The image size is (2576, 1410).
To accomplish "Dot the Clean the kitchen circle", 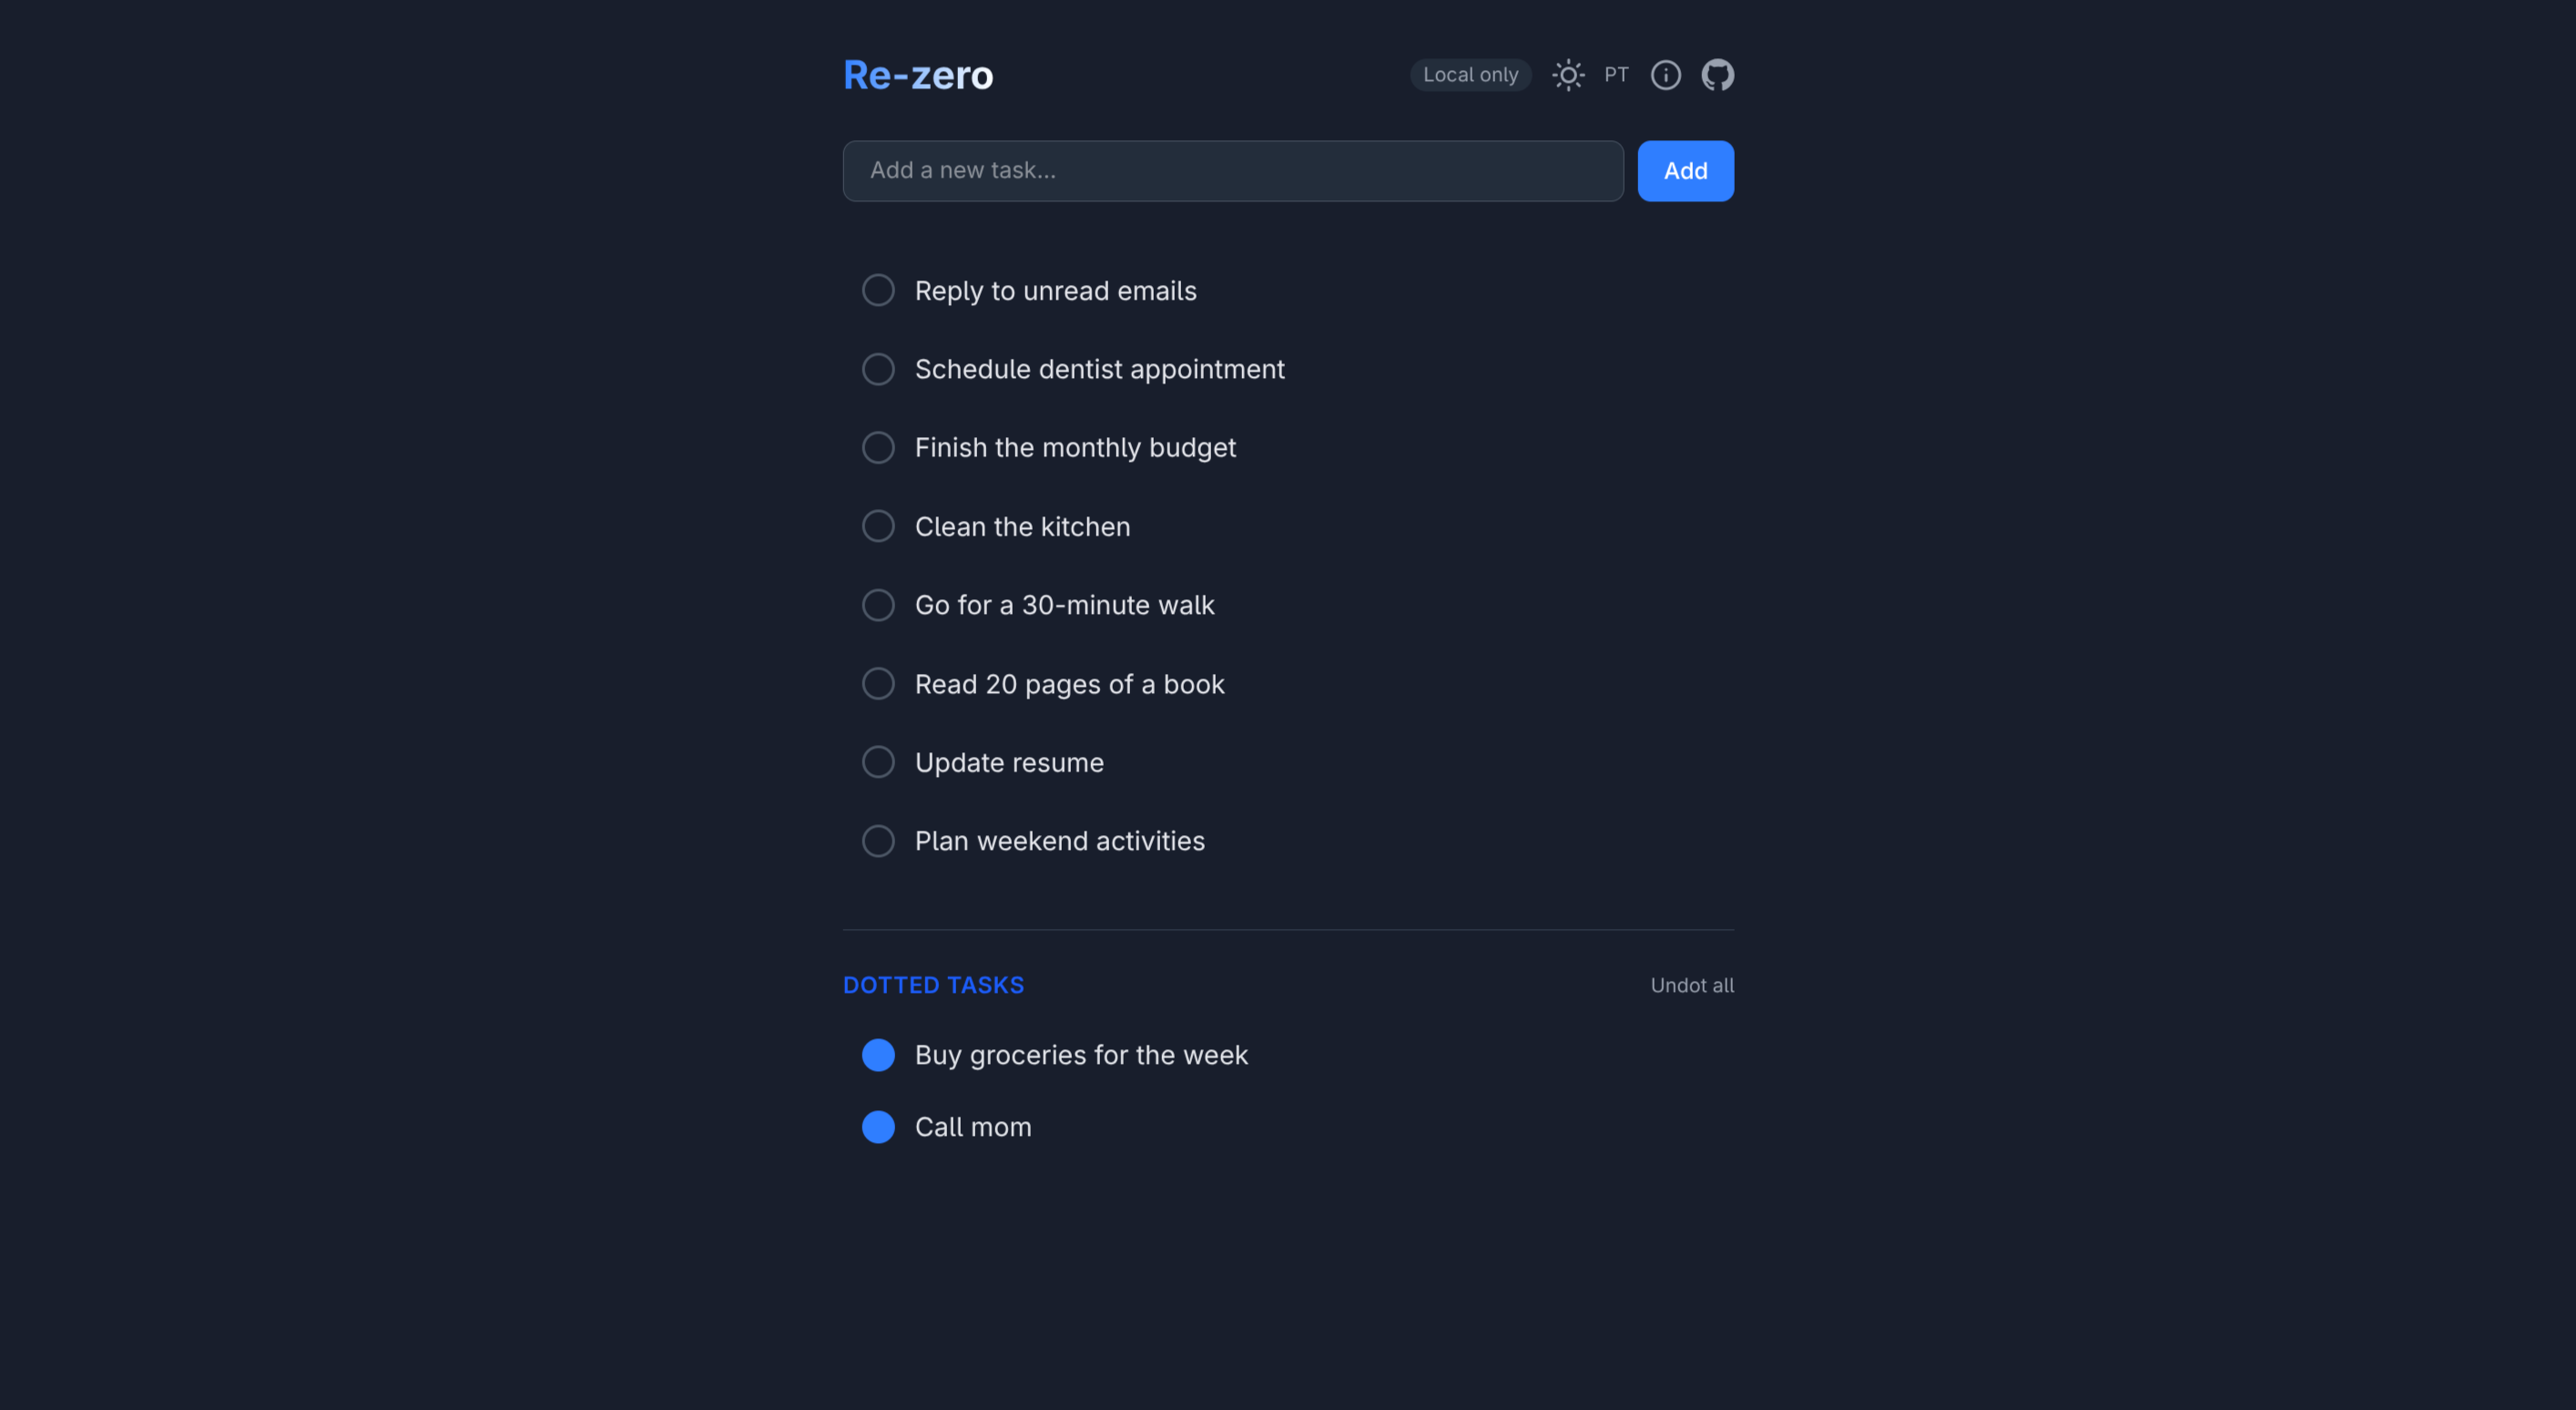I will [878, 526].
